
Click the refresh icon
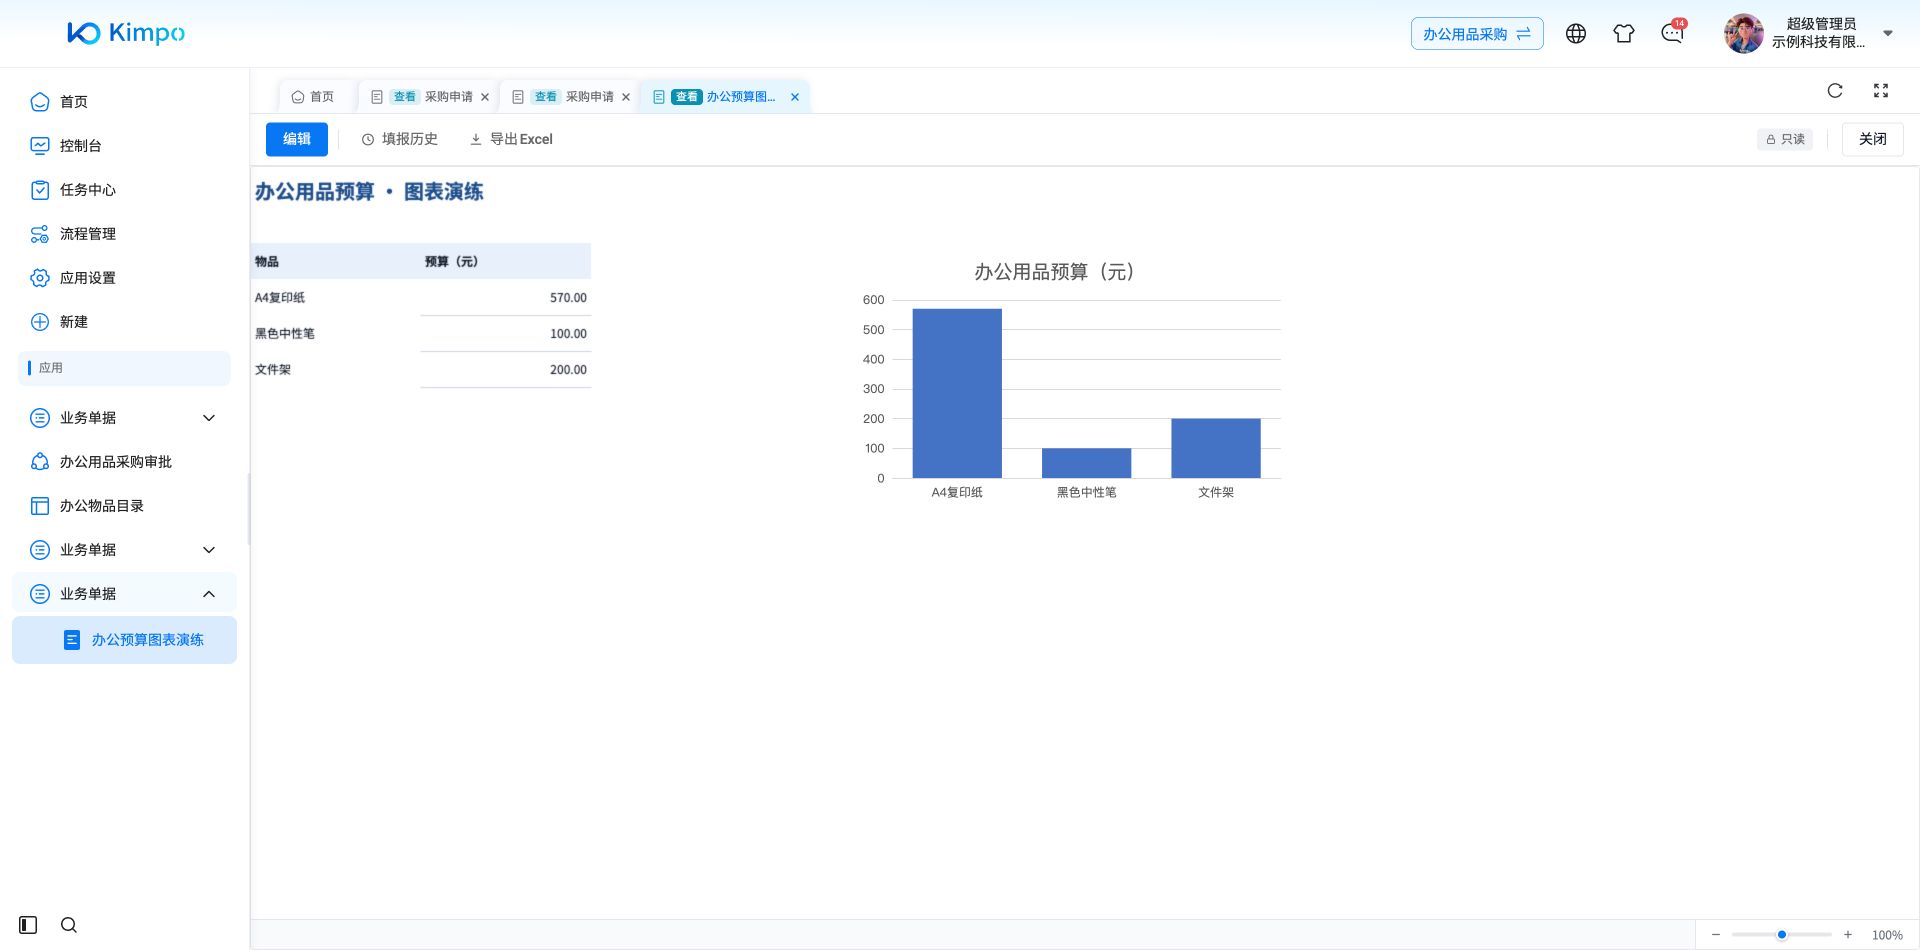[x=1835, y=91]
